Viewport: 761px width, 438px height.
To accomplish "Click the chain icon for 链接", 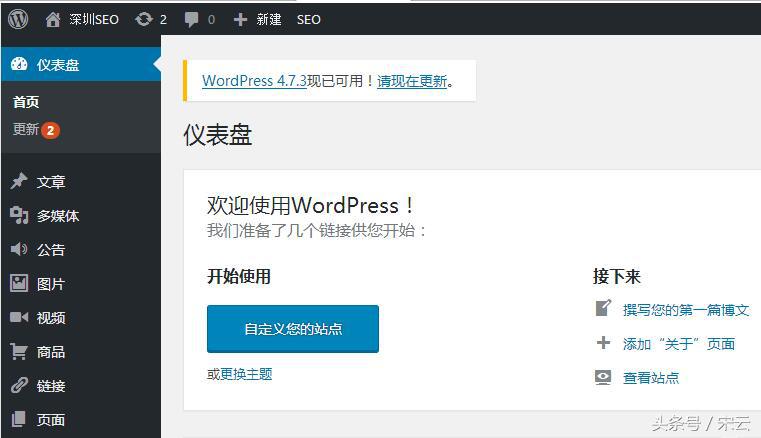I will tap(19, 385).
